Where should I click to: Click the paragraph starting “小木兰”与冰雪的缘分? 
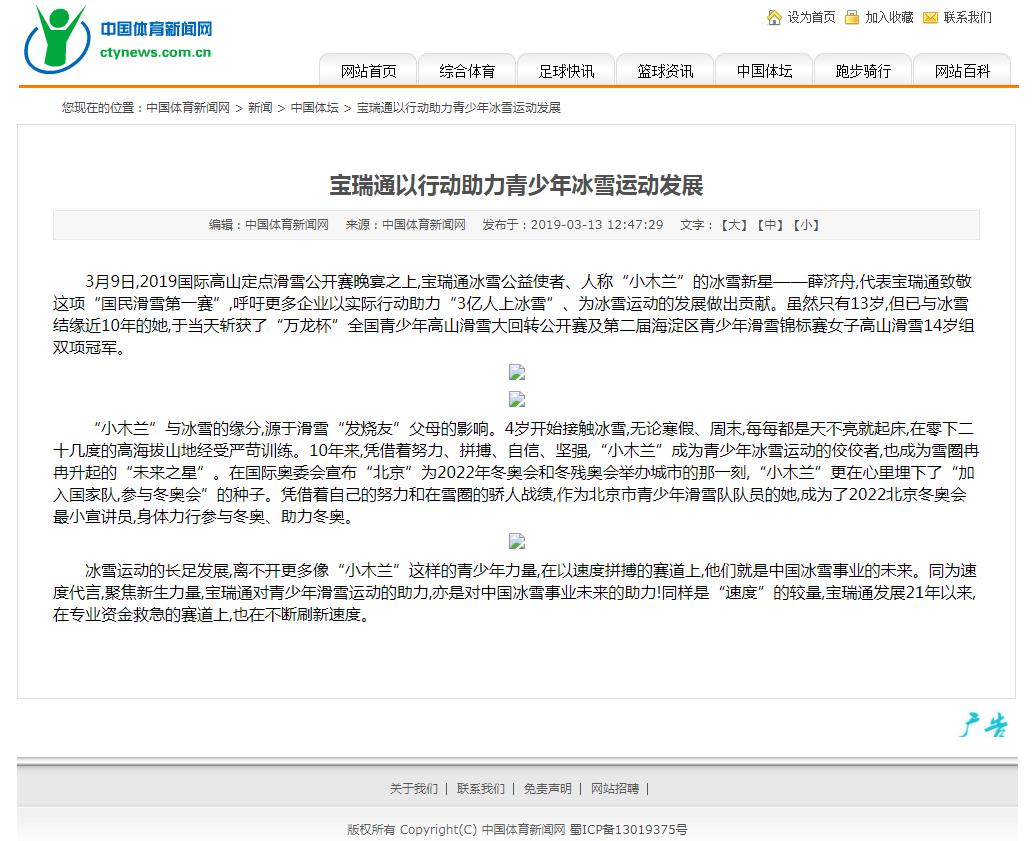pos(516,473)
